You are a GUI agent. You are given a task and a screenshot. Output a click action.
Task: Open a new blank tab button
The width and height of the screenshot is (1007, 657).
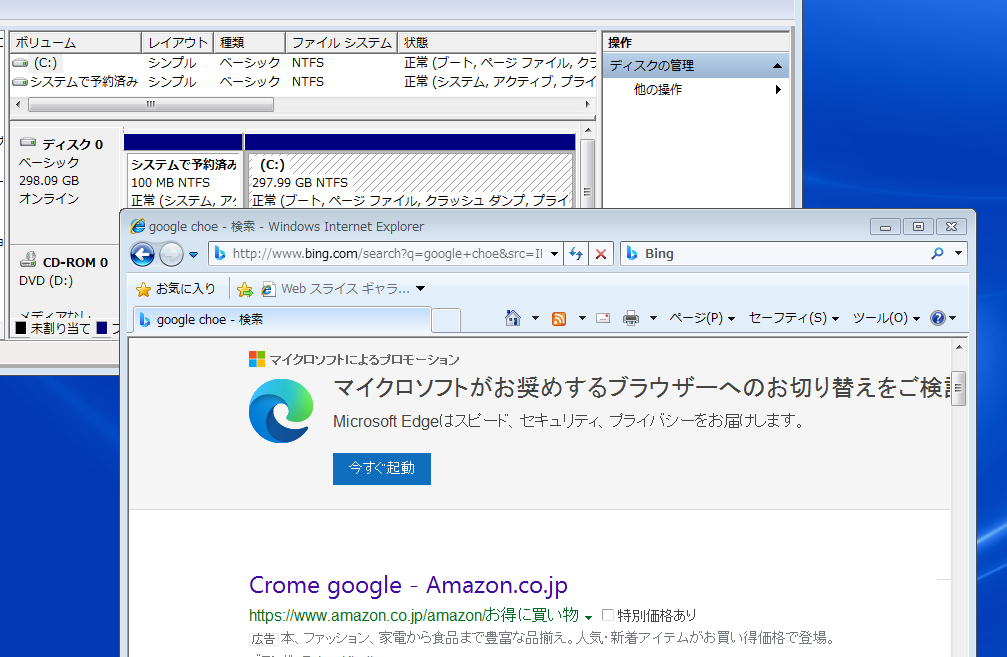446,320
